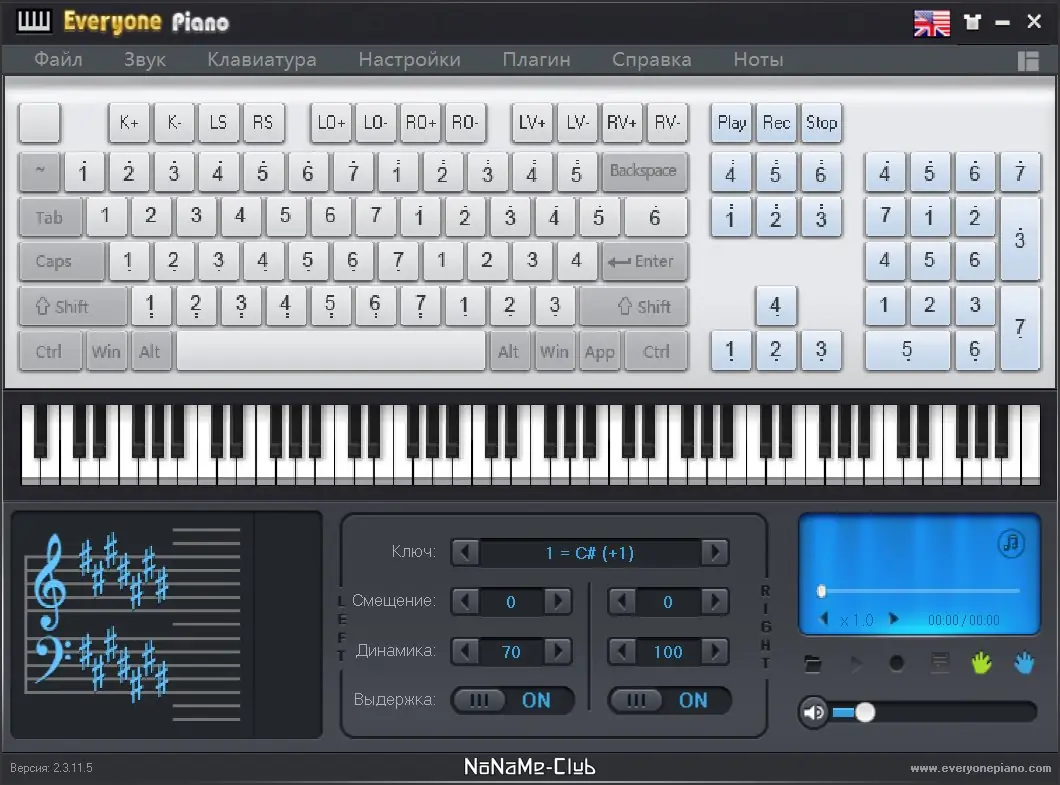
Task: Click the UK flag language icon
Action: 932,24
